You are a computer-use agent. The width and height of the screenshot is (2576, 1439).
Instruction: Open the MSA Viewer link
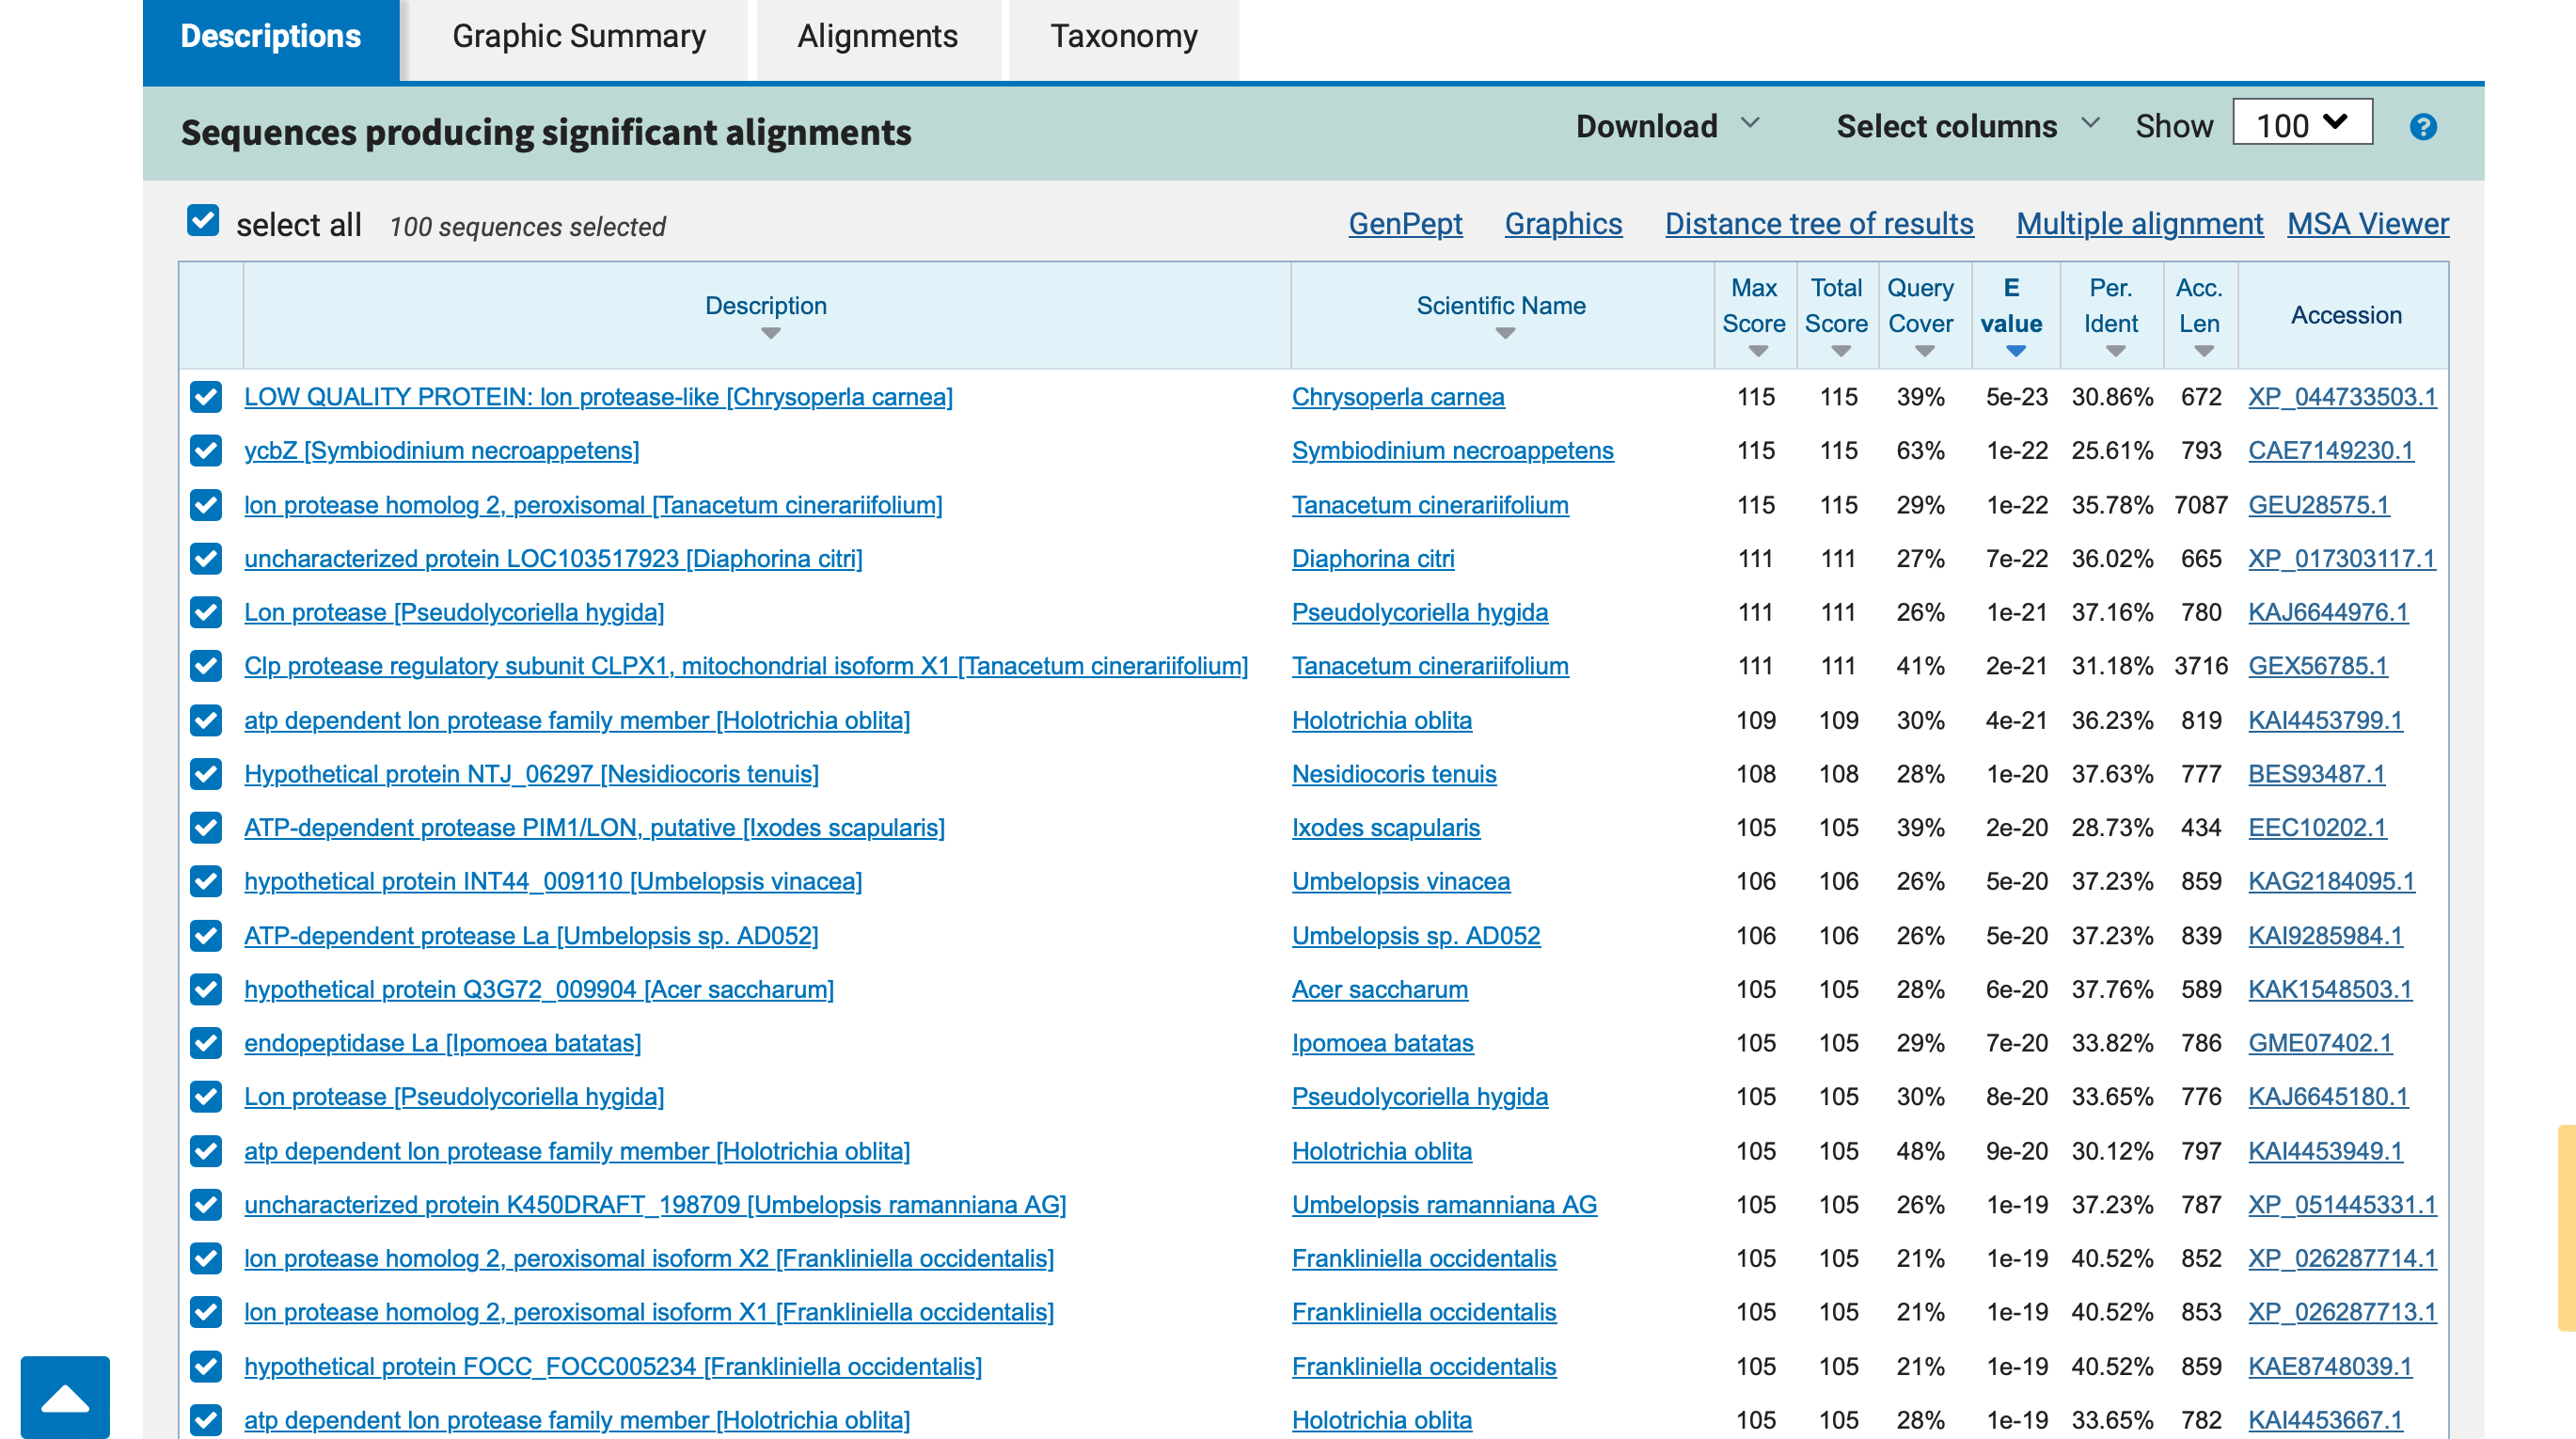tap(2368, 224)
